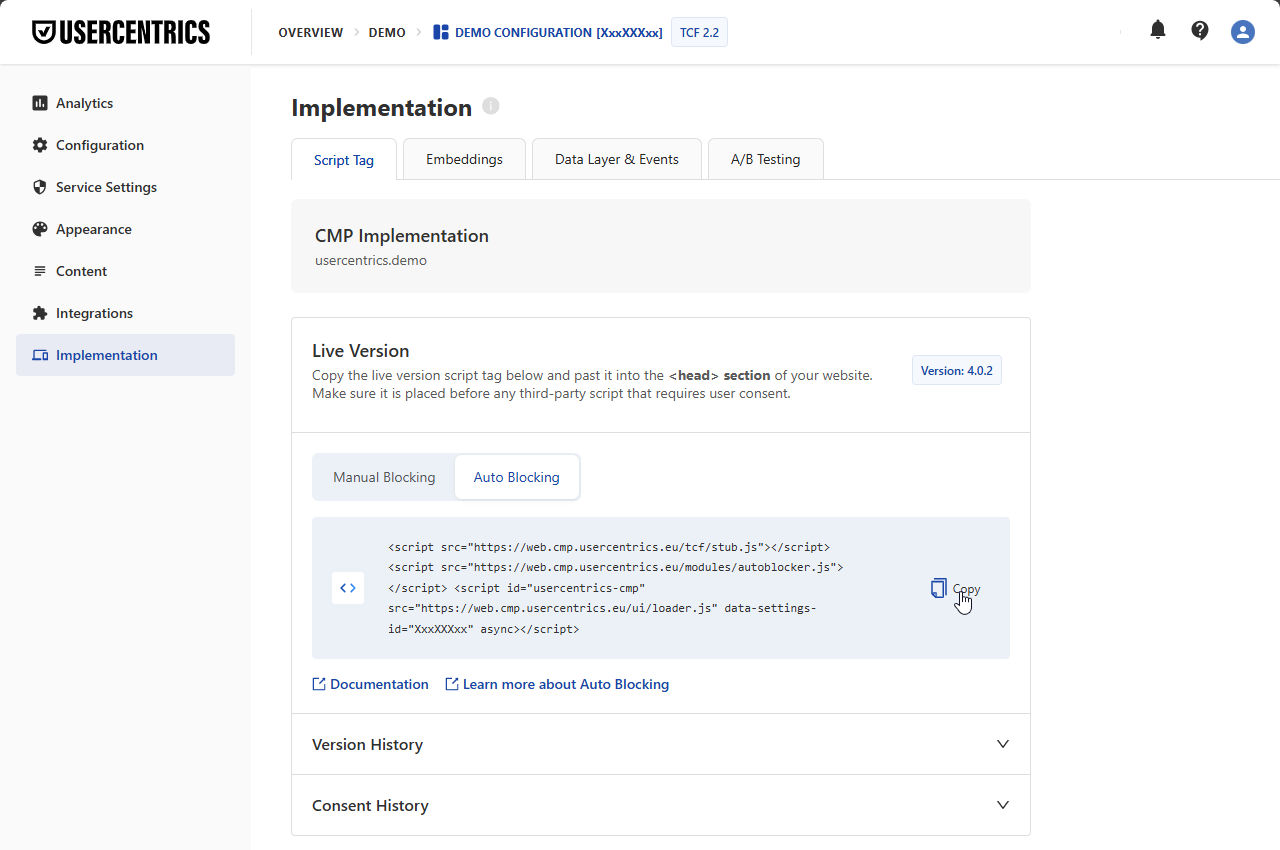This screenshot has height=850, width=1280.
Task: Open Integrations in the sidebar
Action: click(125, 313)
